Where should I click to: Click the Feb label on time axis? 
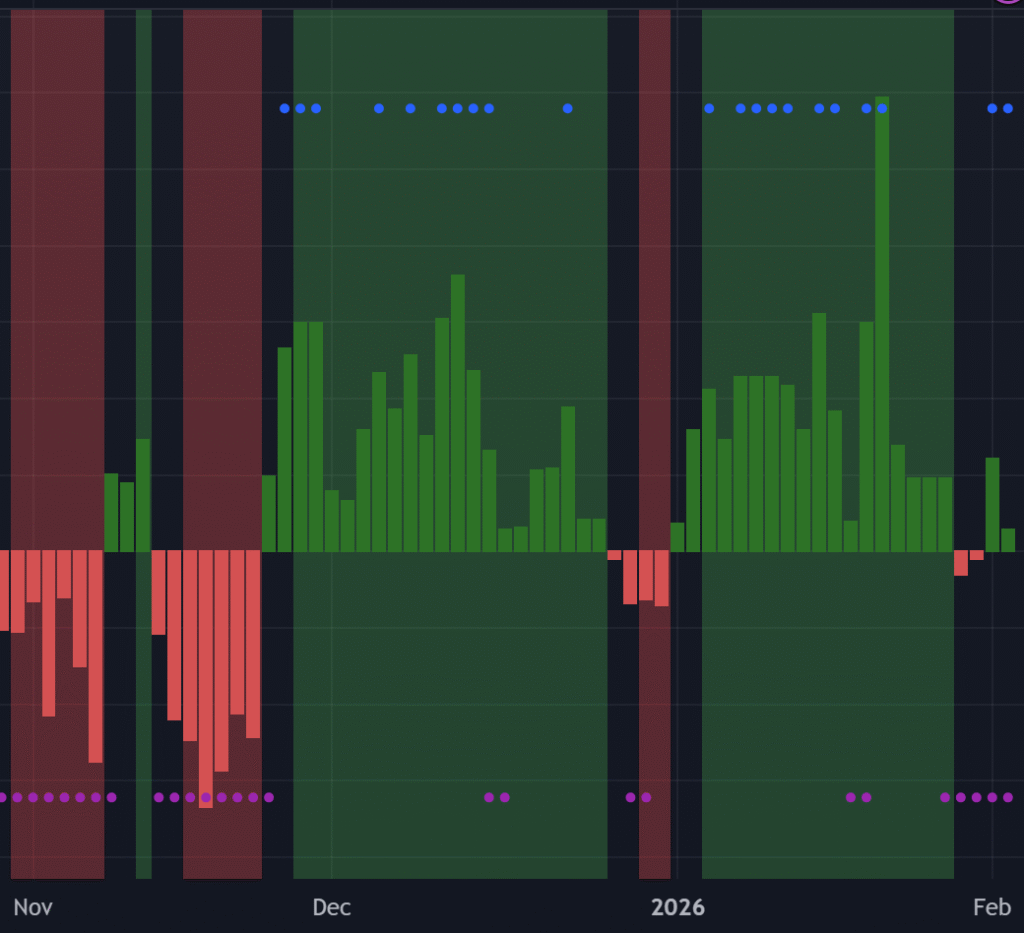(992, 907)
